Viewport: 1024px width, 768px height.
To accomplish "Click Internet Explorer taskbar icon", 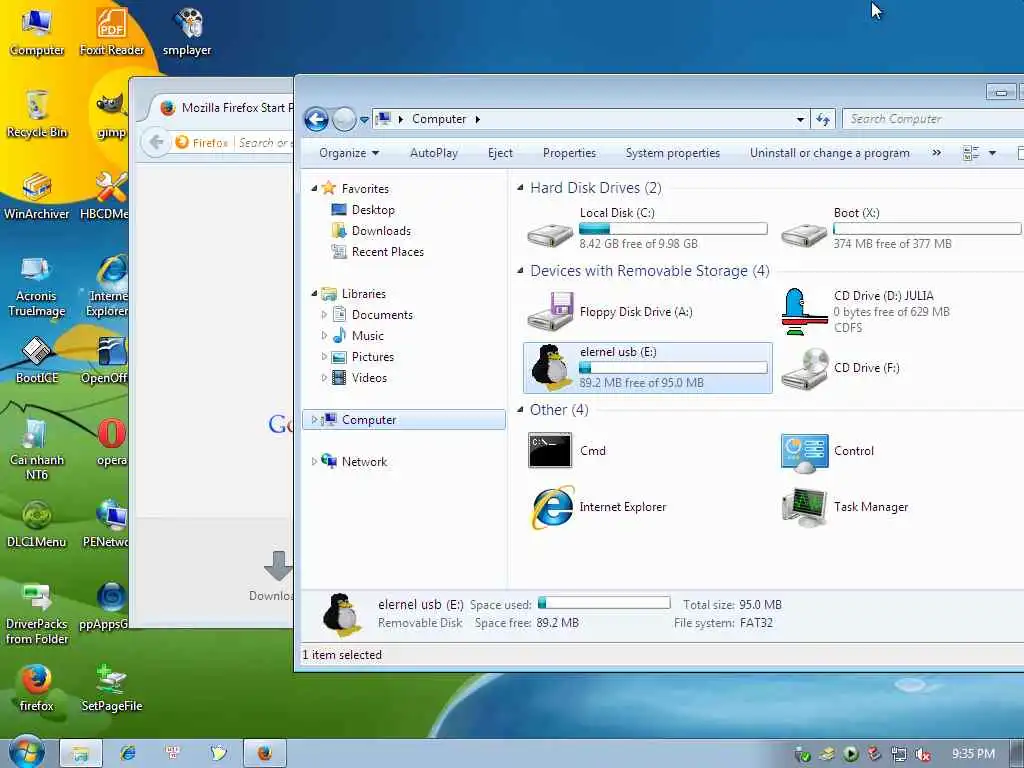I will pyautogui.click(x=128, y=753).
